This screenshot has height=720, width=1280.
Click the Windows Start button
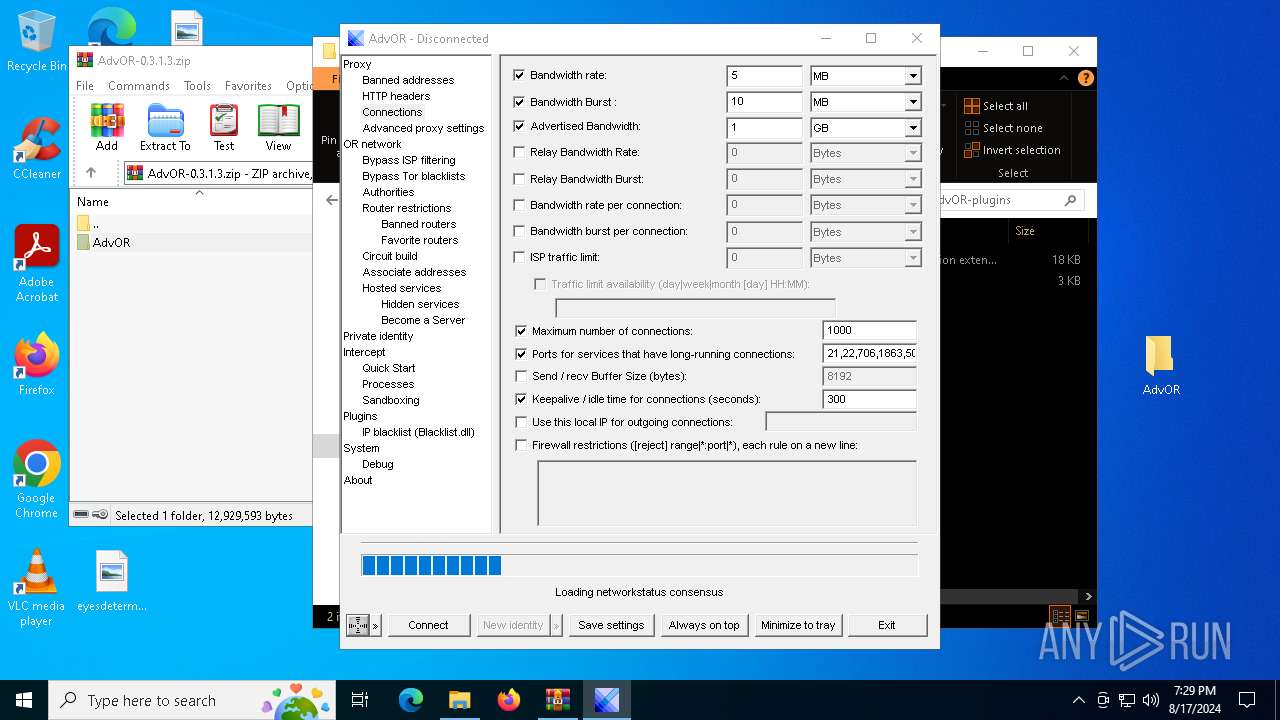(24, 700)
